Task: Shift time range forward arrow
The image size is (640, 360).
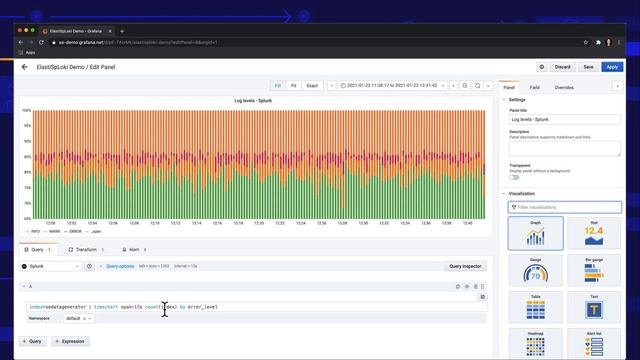Action: pos(453,86)
